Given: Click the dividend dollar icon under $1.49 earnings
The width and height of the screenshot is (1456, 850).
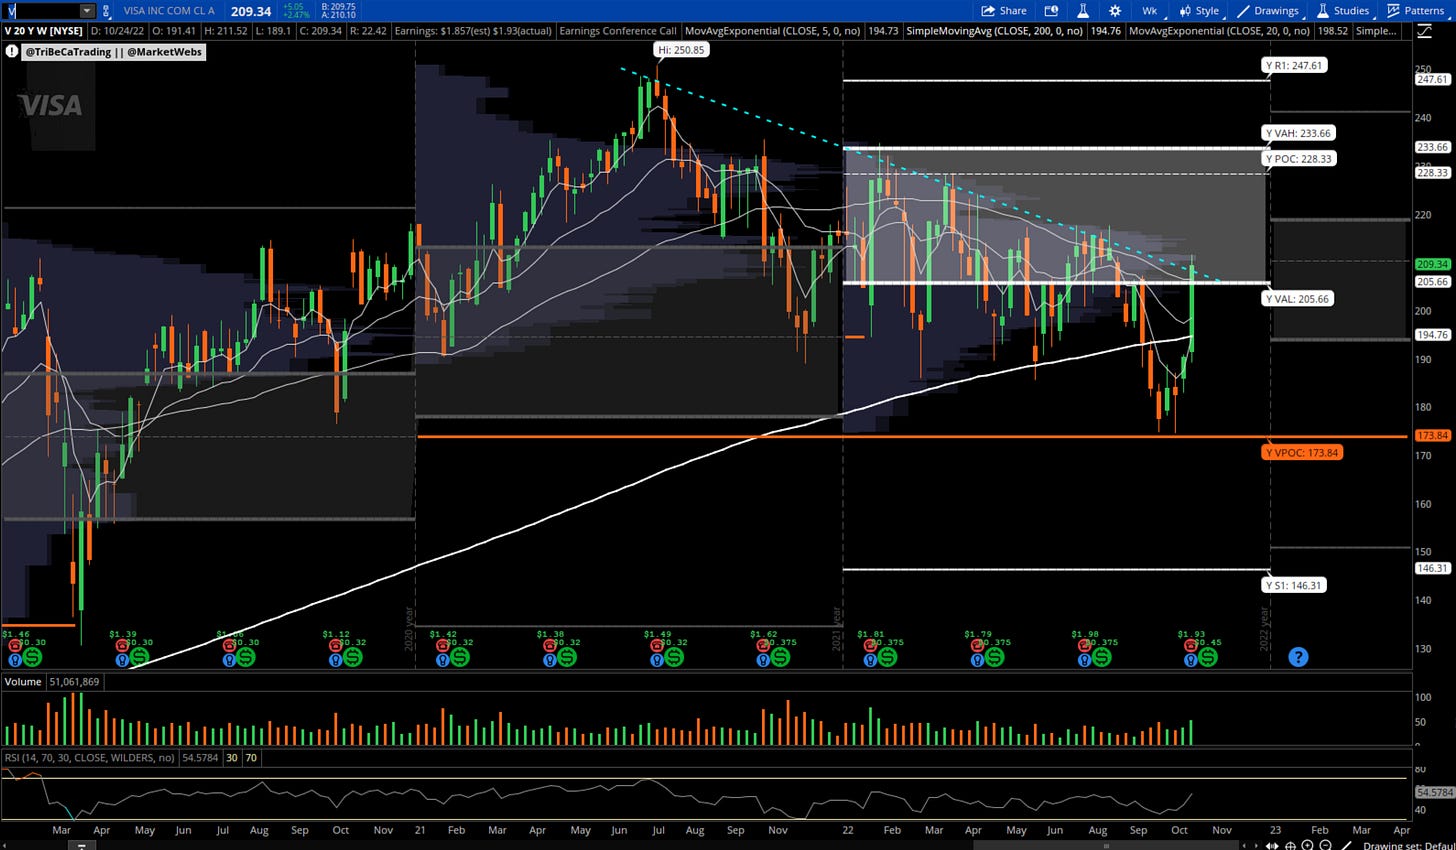Looking at the screenshot, I should point(673,658).
